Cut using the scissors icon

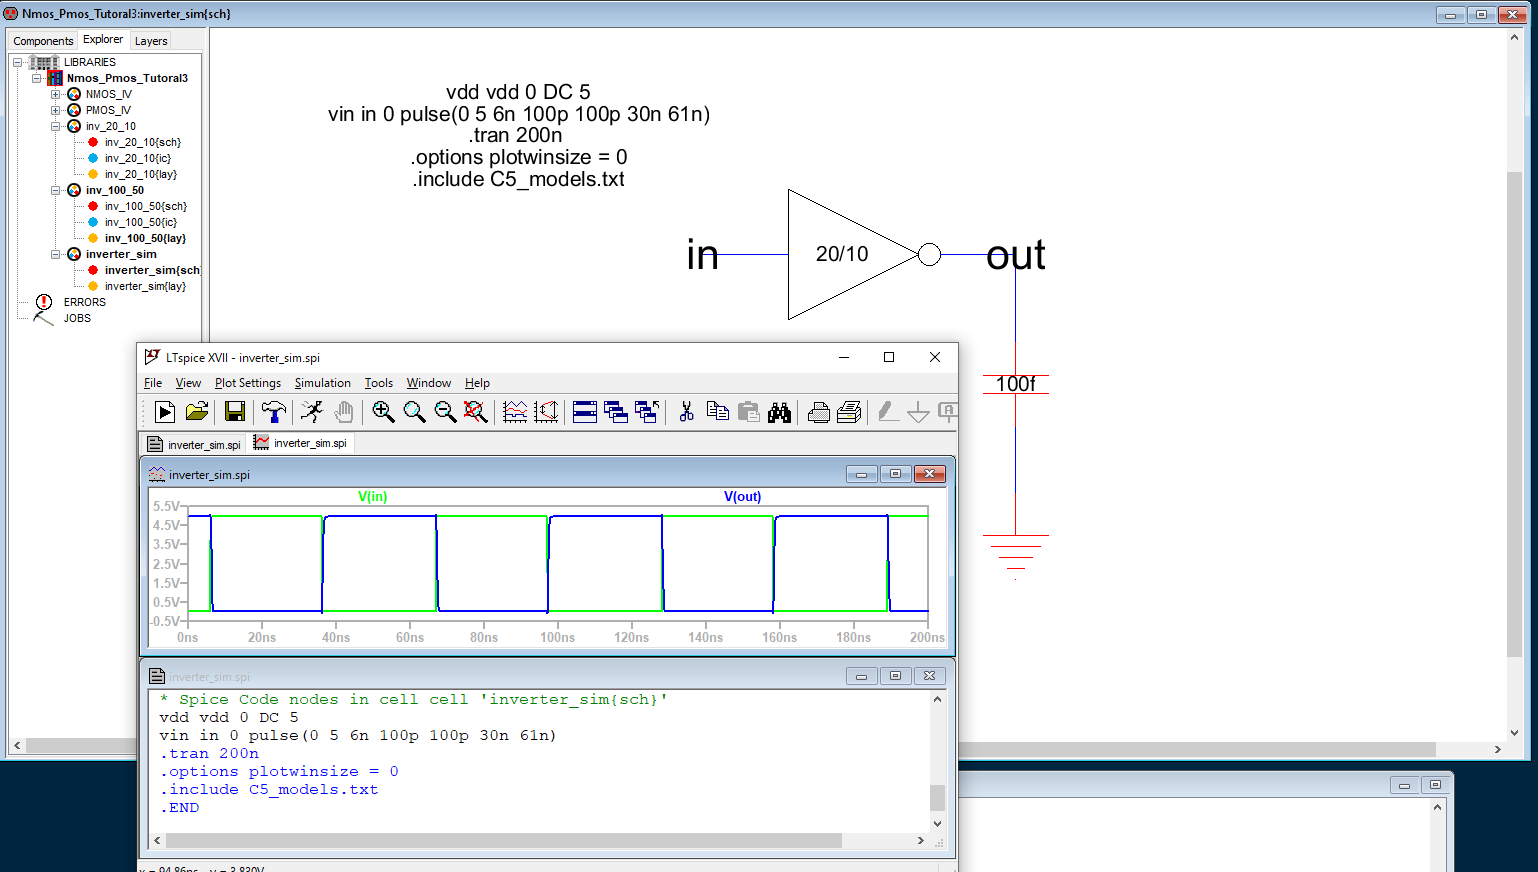pyautogui.click(x=686, y=412)
